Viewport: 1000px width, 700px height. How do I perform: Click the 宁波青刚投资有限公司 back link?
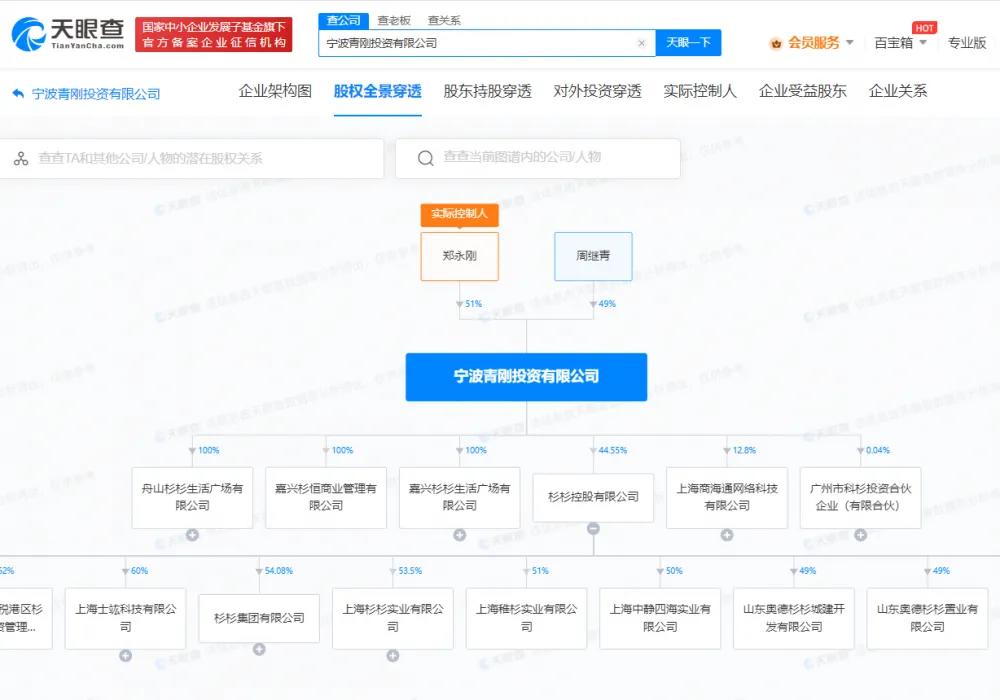[96, 94]
